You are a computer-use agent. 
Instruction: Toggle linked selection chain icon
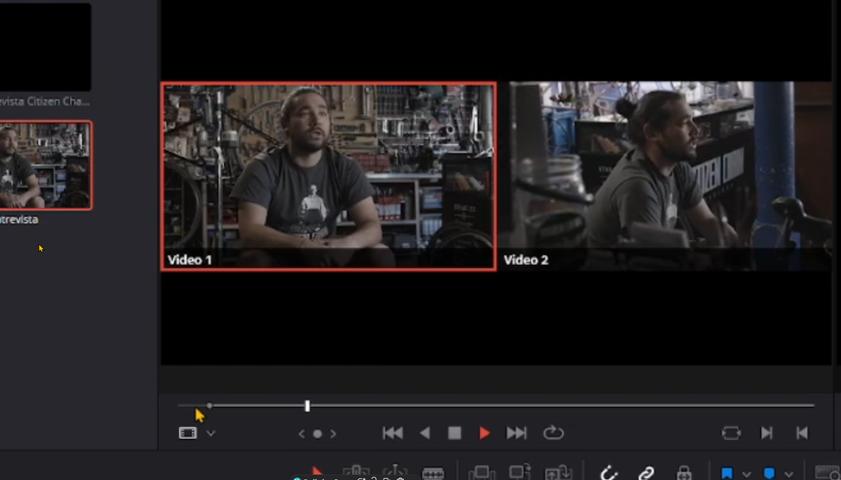[647, 473]
